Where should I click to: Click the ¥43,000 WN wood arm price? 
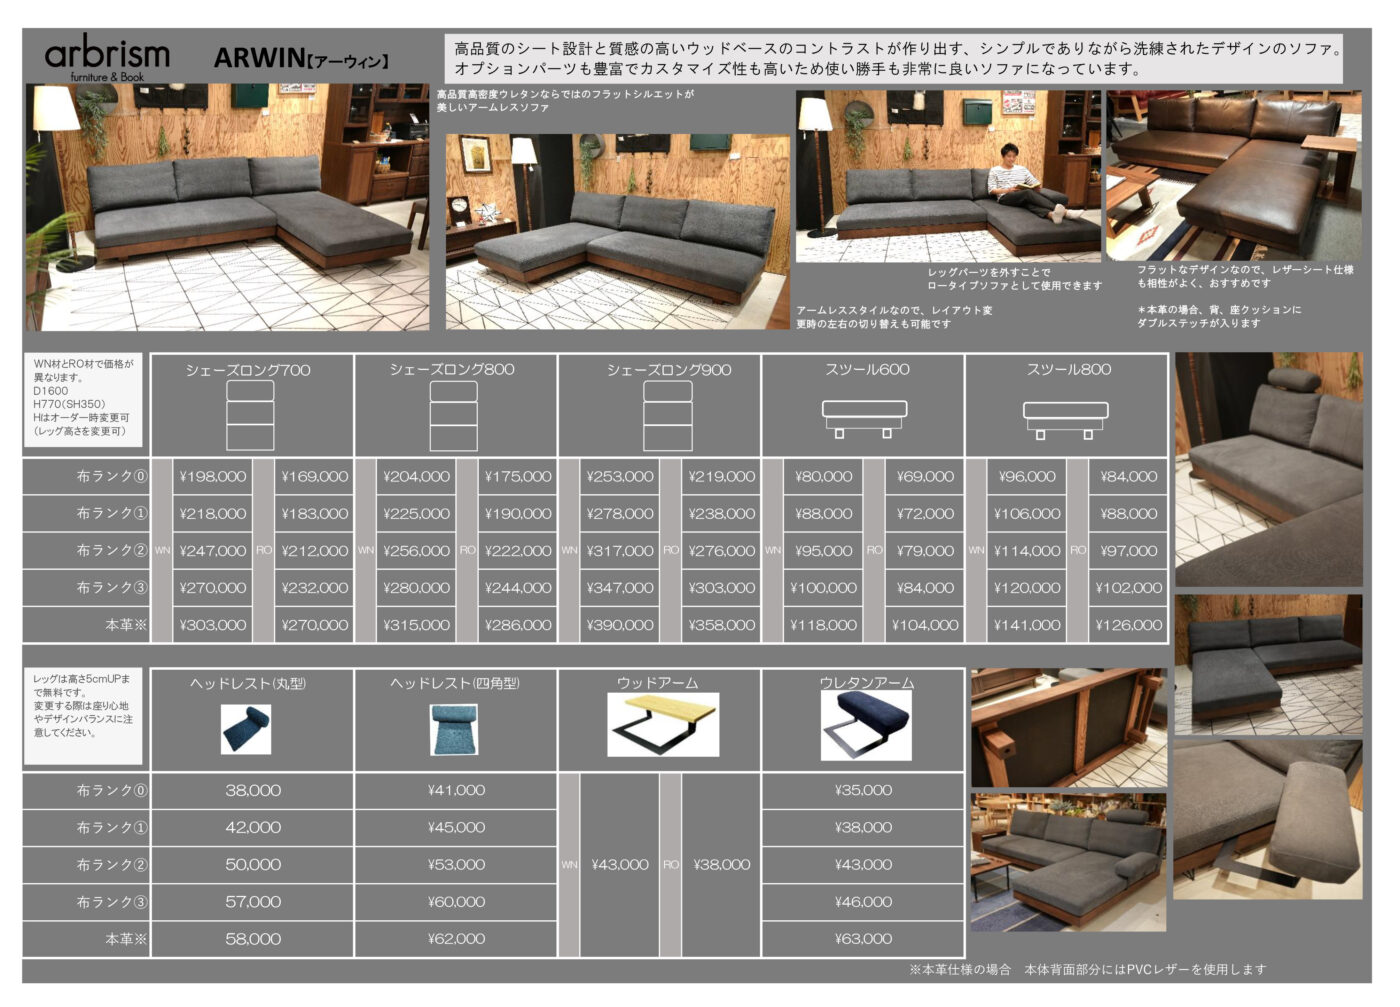(620, 865)
